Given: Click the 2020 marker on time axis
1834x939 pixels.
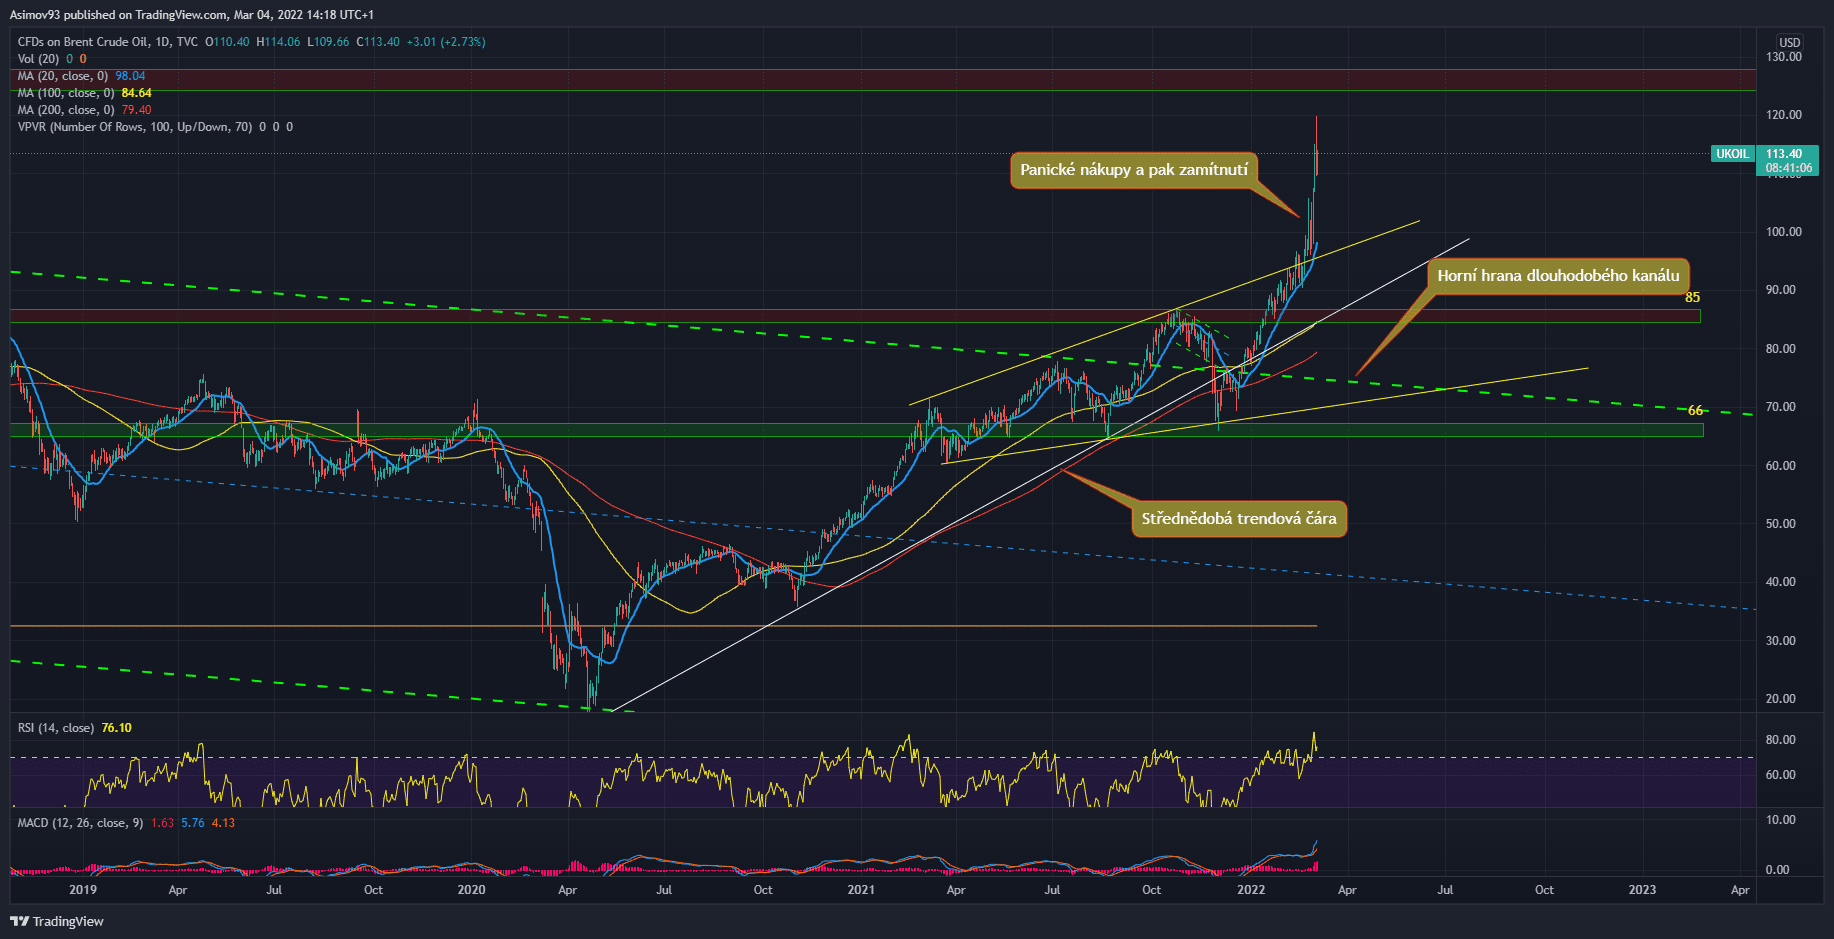Looking at the screenshot, I should (471, 890).
